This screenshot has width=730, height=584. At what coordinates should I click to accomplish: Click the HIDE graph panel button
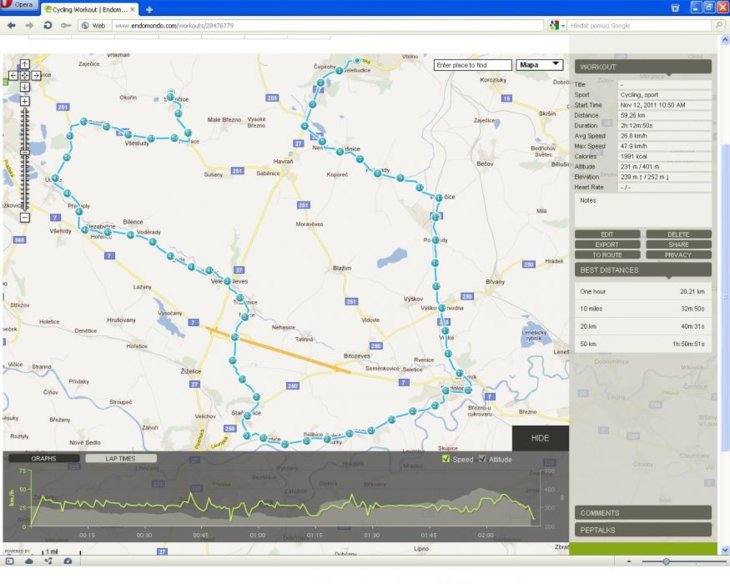[x=540, y=438]
